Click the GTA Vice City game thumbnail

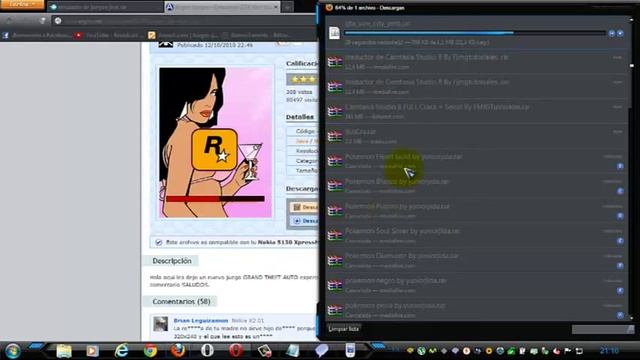[x=215, y=142]
